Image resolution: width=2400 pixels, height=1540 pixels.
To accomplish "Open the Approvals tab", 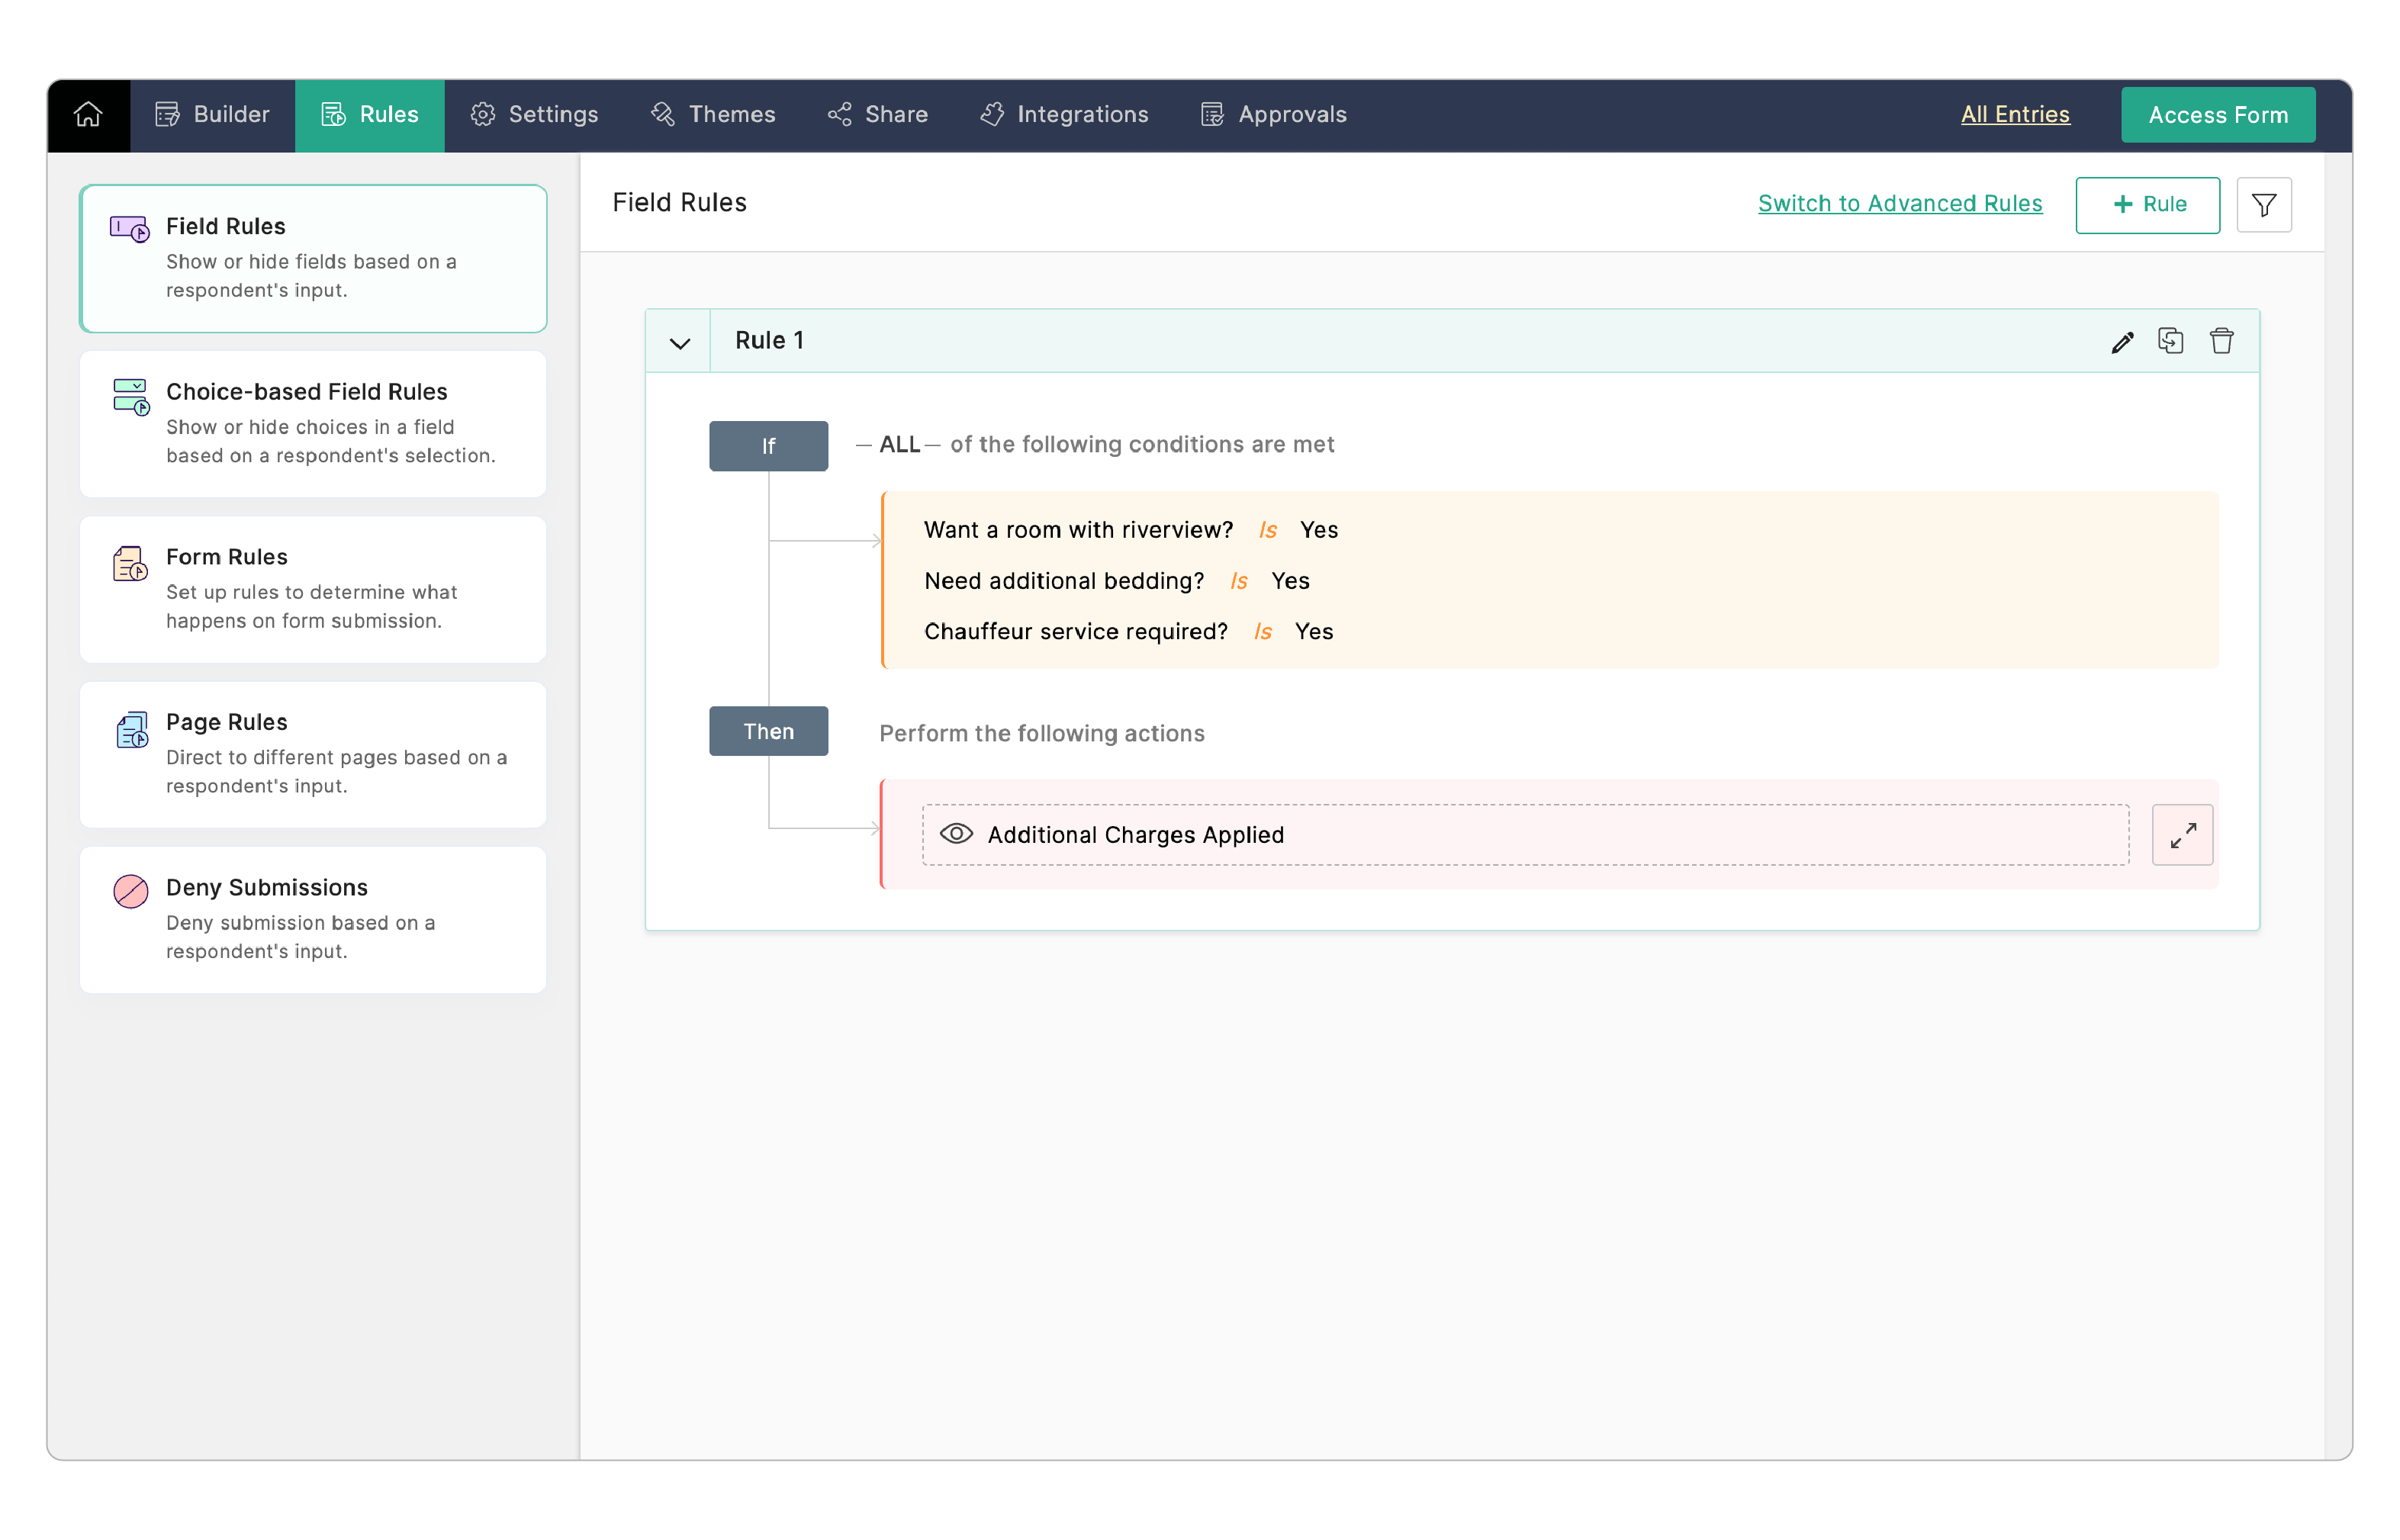I will click(x=1273, y=115).
